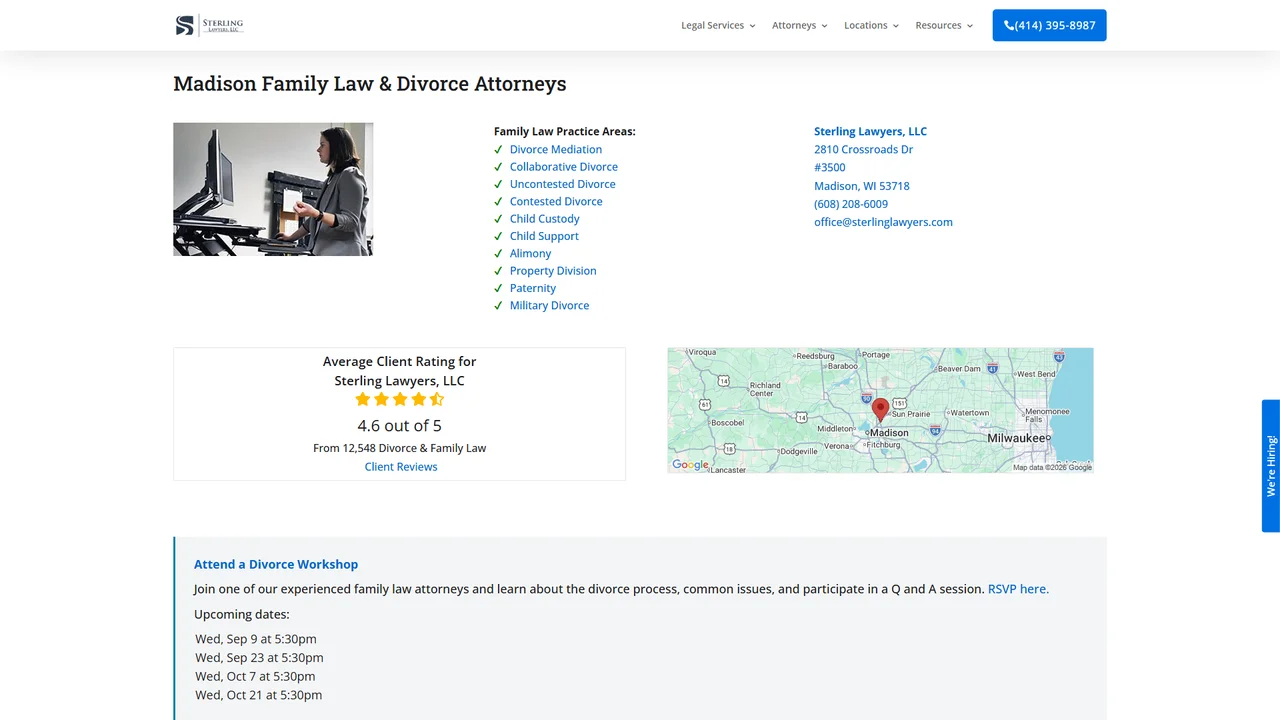Click the Map data ©2026 Google attribution
1280x720 pixels.
pos(1052,467)
